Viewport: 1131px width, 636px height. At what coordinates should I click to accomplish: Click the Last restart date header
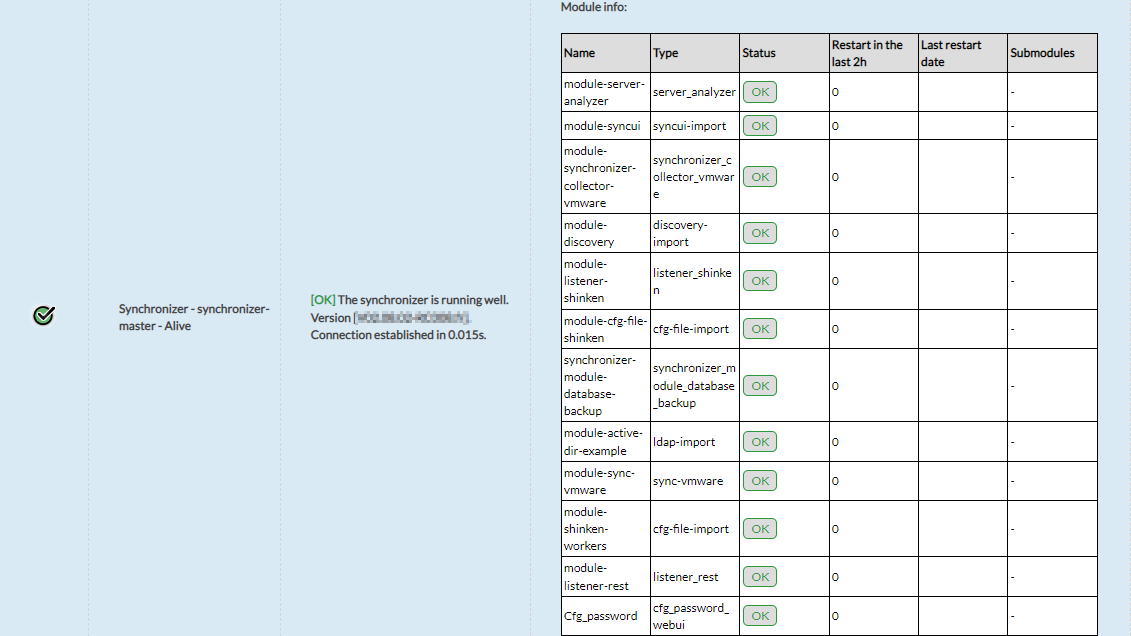point(951,53)
